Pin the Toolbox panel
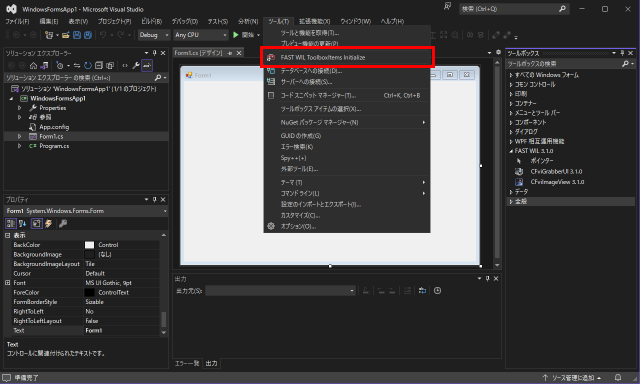 (x=622, y=53)
